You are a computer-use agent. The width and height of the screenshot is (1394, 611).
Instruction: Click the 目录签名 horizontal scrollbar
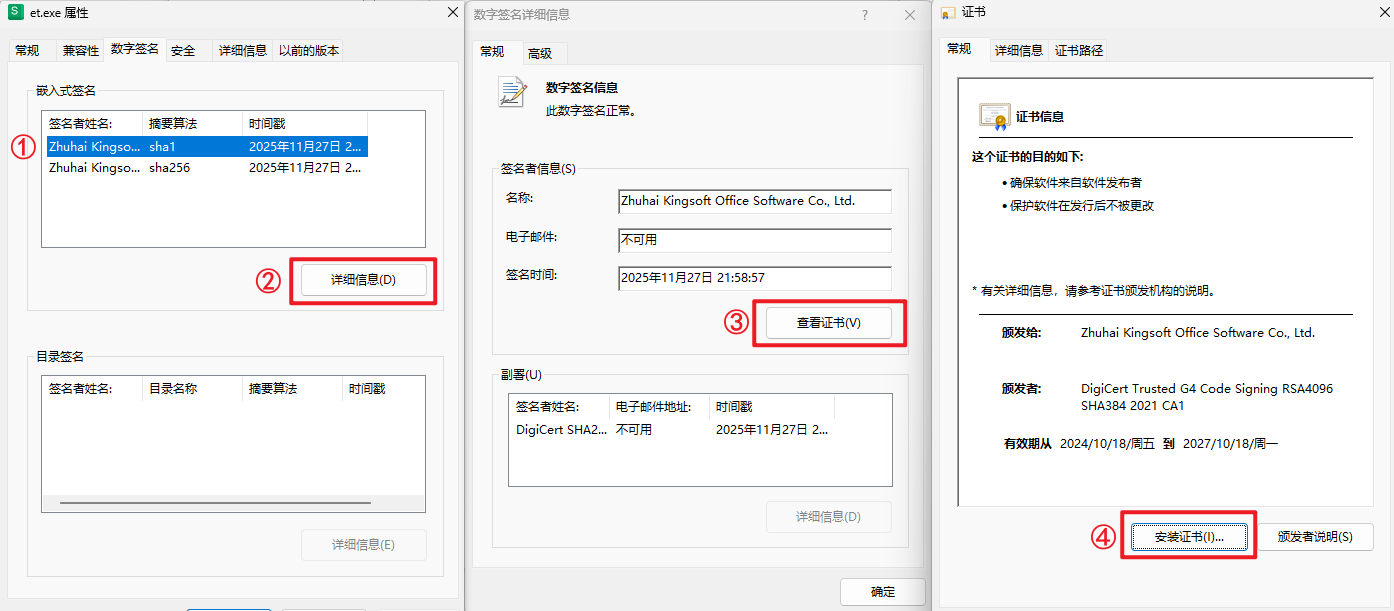coord(215,502)
